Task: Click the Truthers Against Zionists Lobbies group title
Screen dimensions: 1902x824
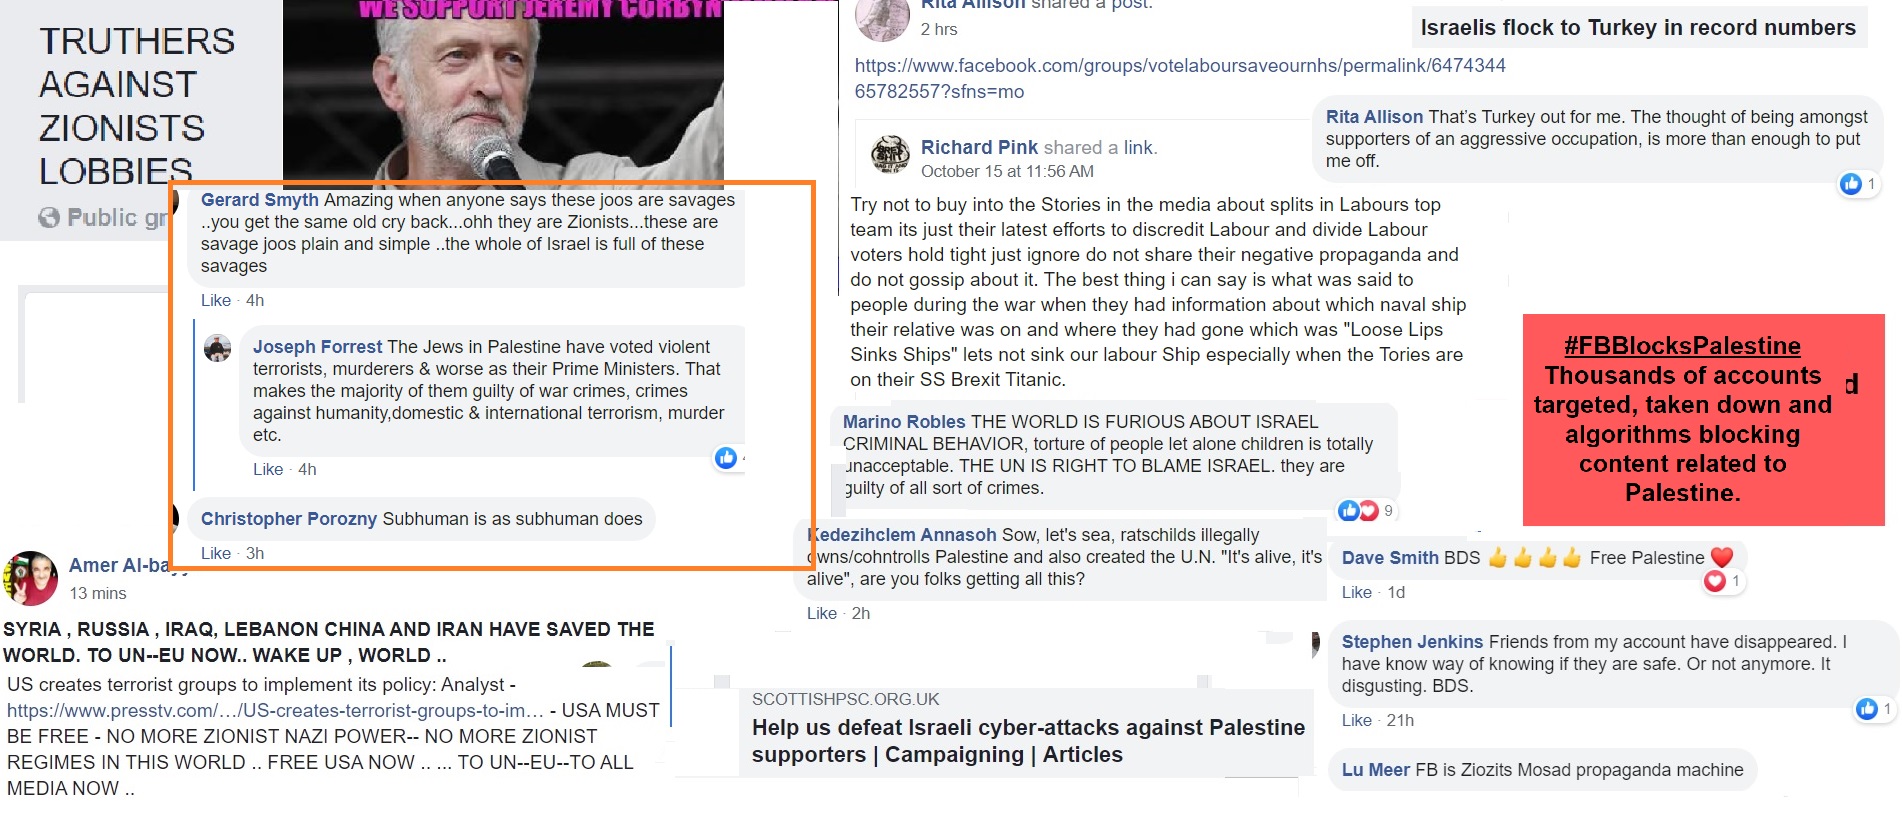Action: tap(137, 106)
